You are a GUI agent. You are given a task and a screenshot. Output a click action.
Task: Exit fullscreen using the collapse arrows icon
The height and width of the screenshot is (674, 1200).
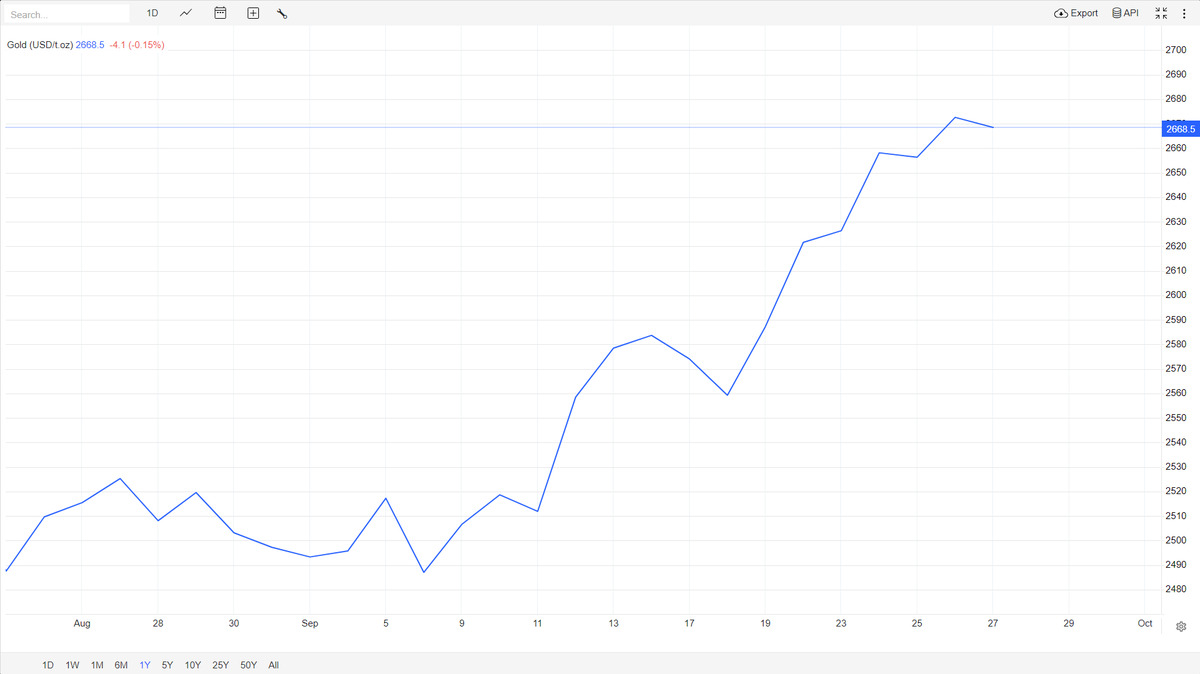click(1161, 13)
